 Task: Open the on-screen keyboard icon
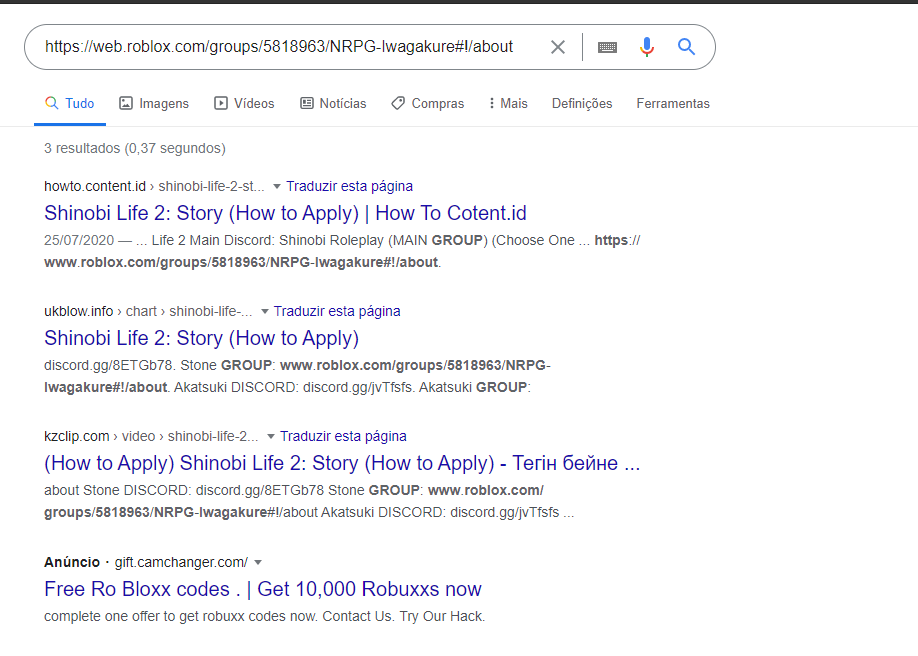coord(607,47)
